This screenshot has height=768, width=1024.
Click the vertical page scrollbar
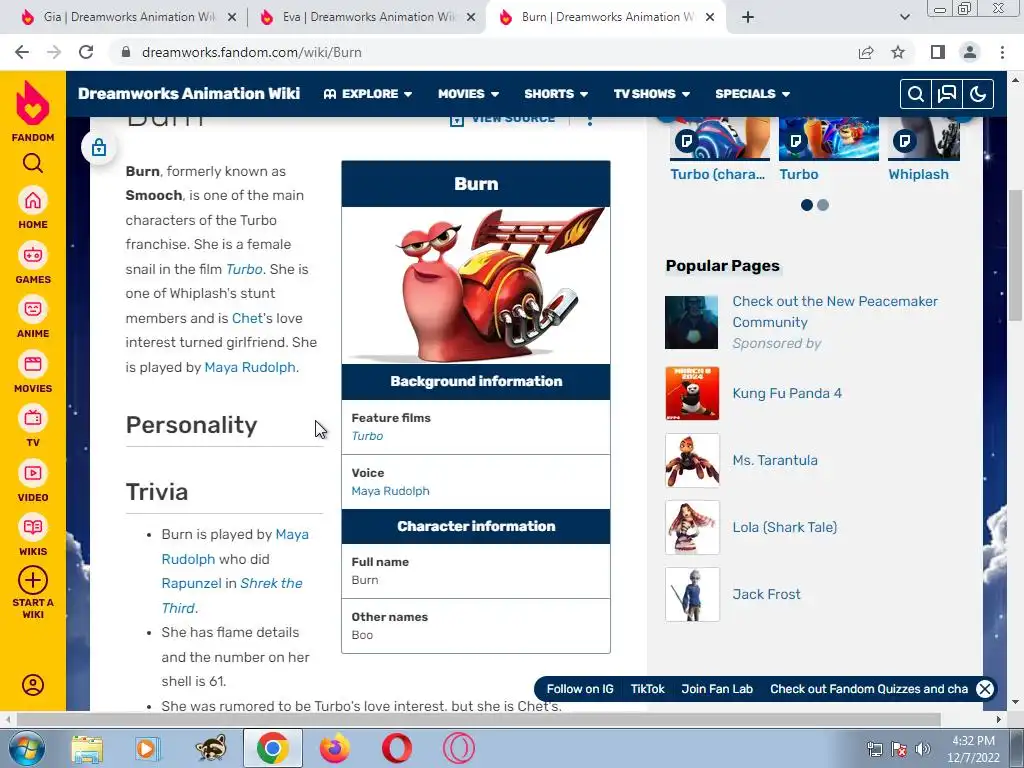tap(1016, 255)
